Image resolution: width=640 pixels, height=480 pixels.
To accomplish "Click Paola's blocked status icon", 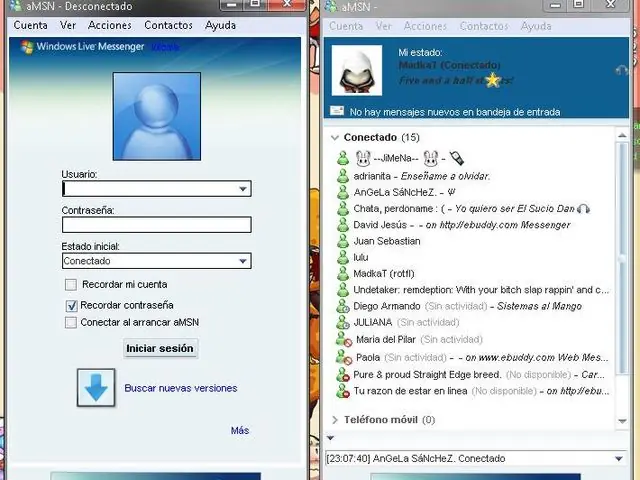I will tap(344, 358).
